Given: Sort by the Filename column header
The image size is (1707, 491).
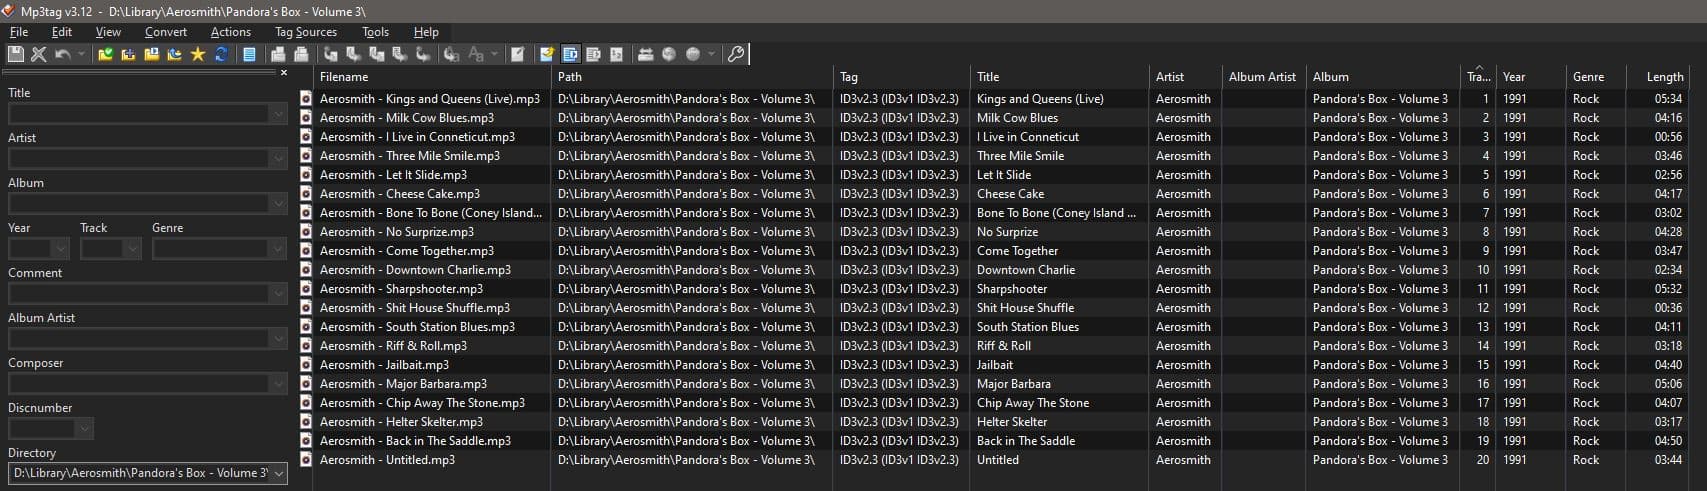Looking at the screenshot, I should coord(432,77).
